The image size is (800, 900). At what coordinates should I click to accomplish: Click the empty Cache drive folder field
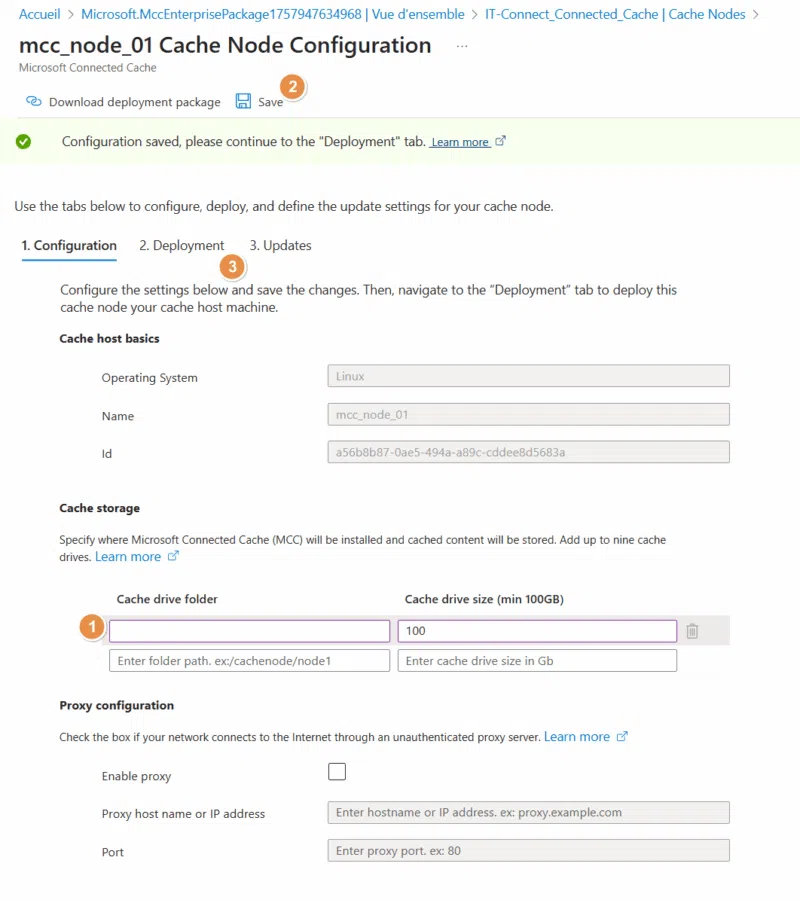pyautogui.click(x=249, y=631)
